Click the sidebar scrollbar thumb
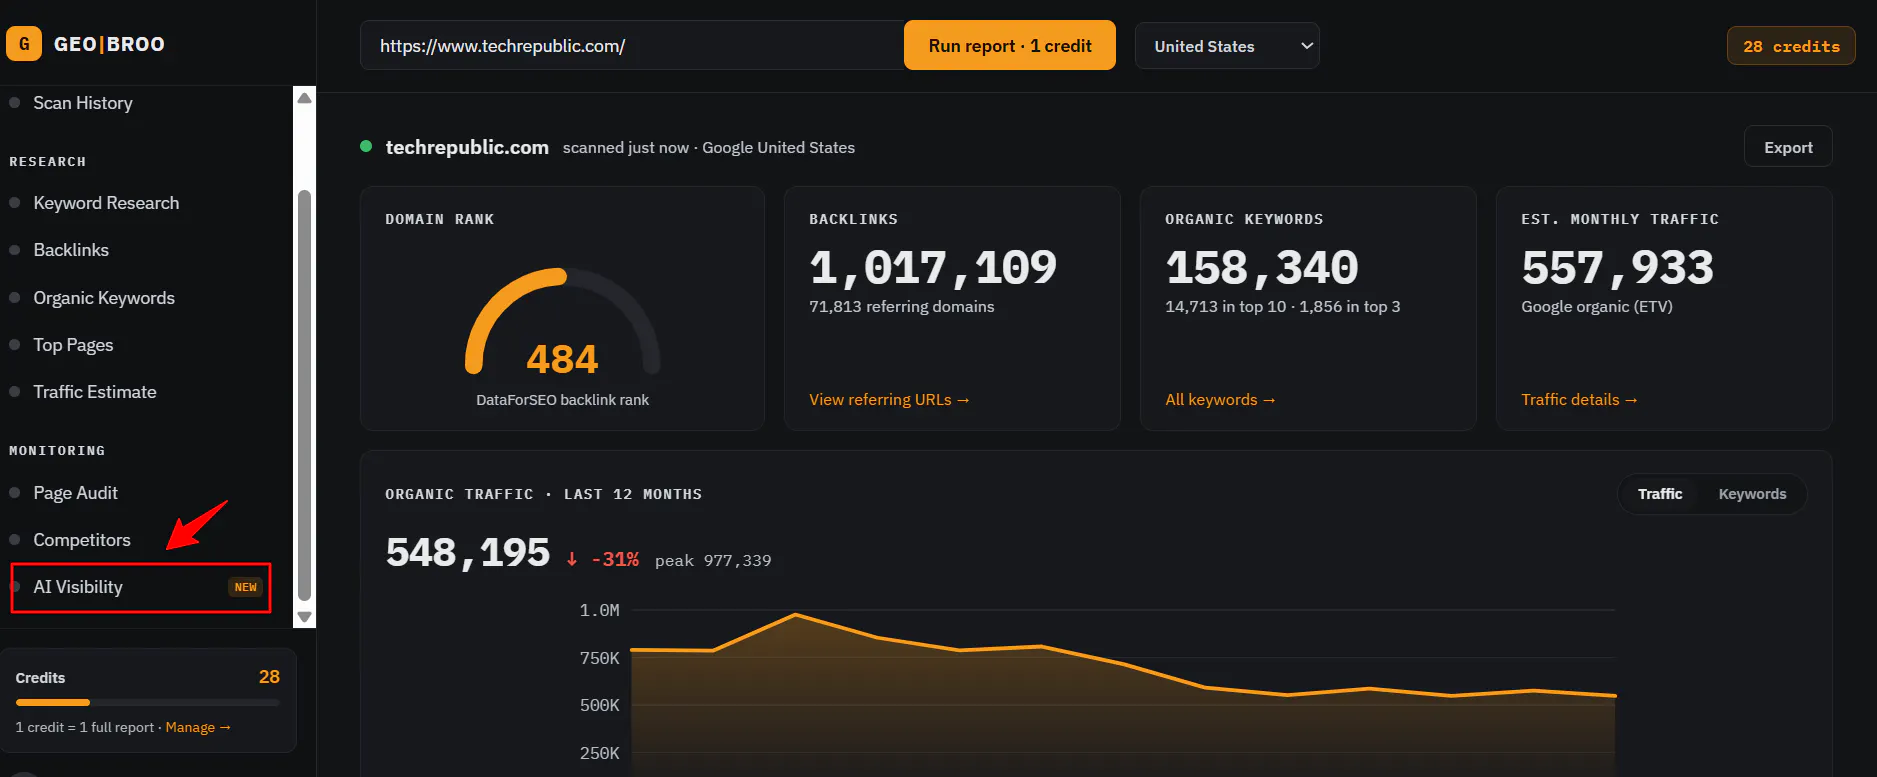The image size is (1877, 777). (x=305, y=396)
